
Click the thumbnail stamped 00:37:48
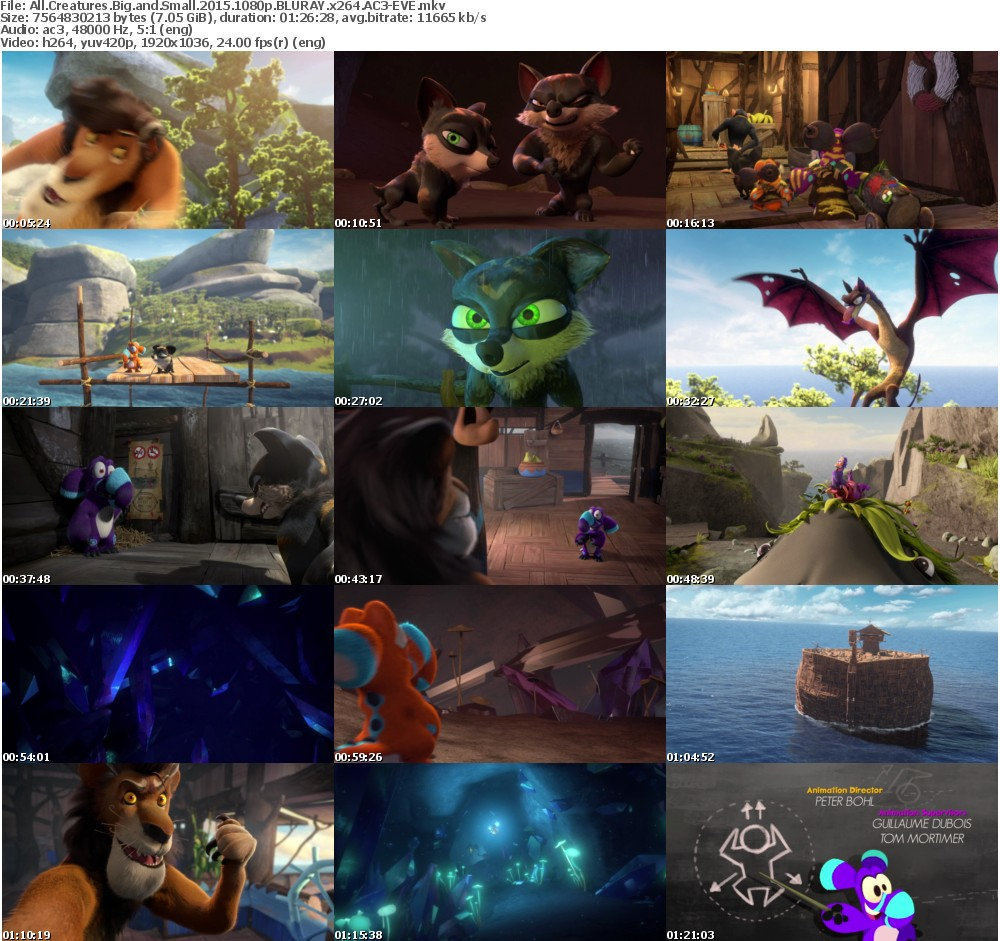coord(168,496)
